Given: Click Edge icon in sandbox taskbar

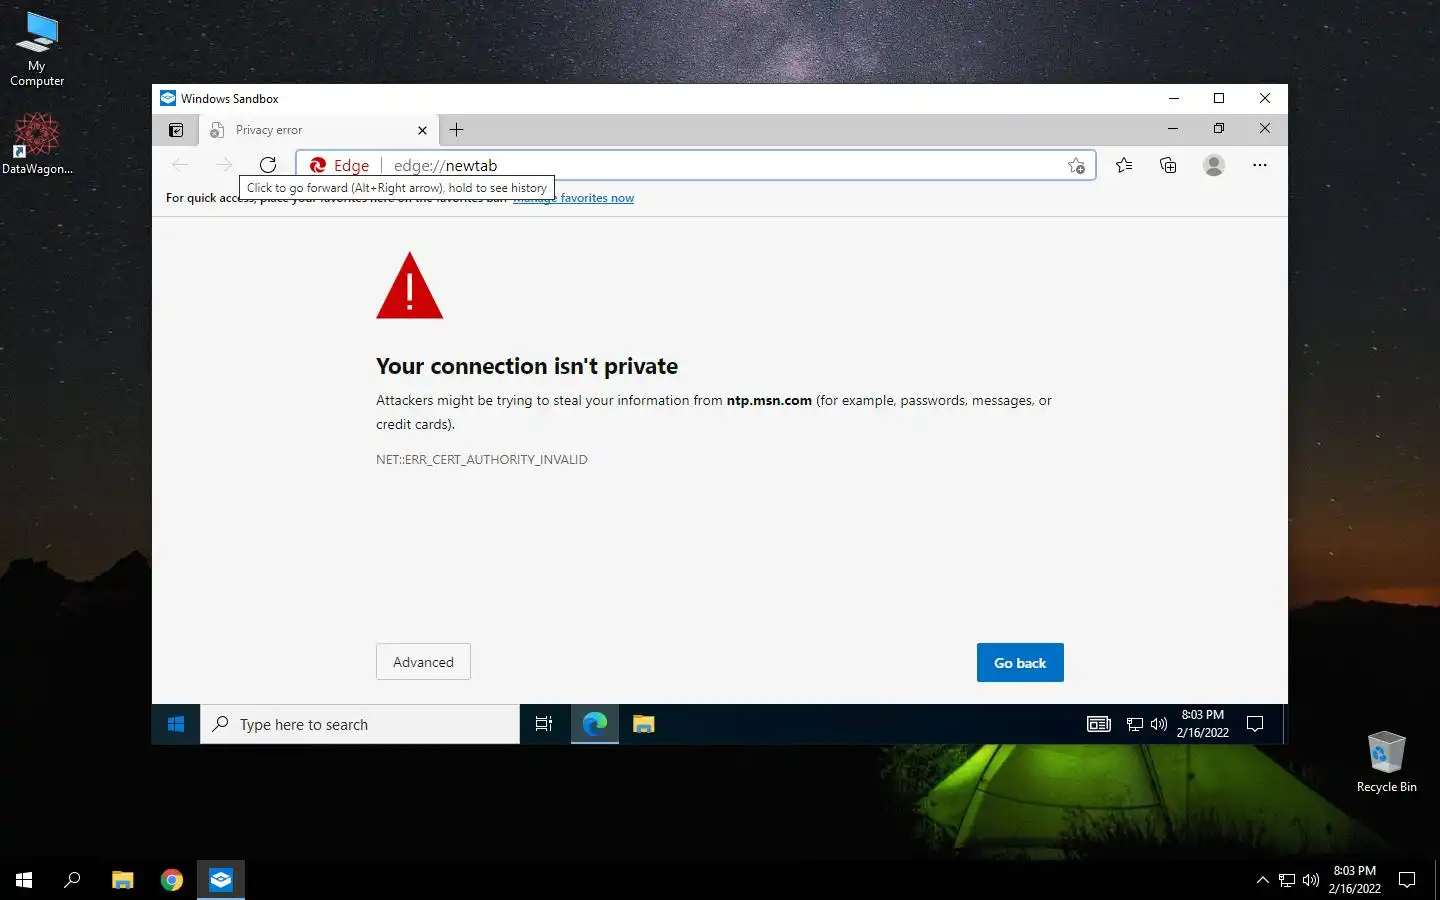Looking at the screenshot, I should [595, 724].
